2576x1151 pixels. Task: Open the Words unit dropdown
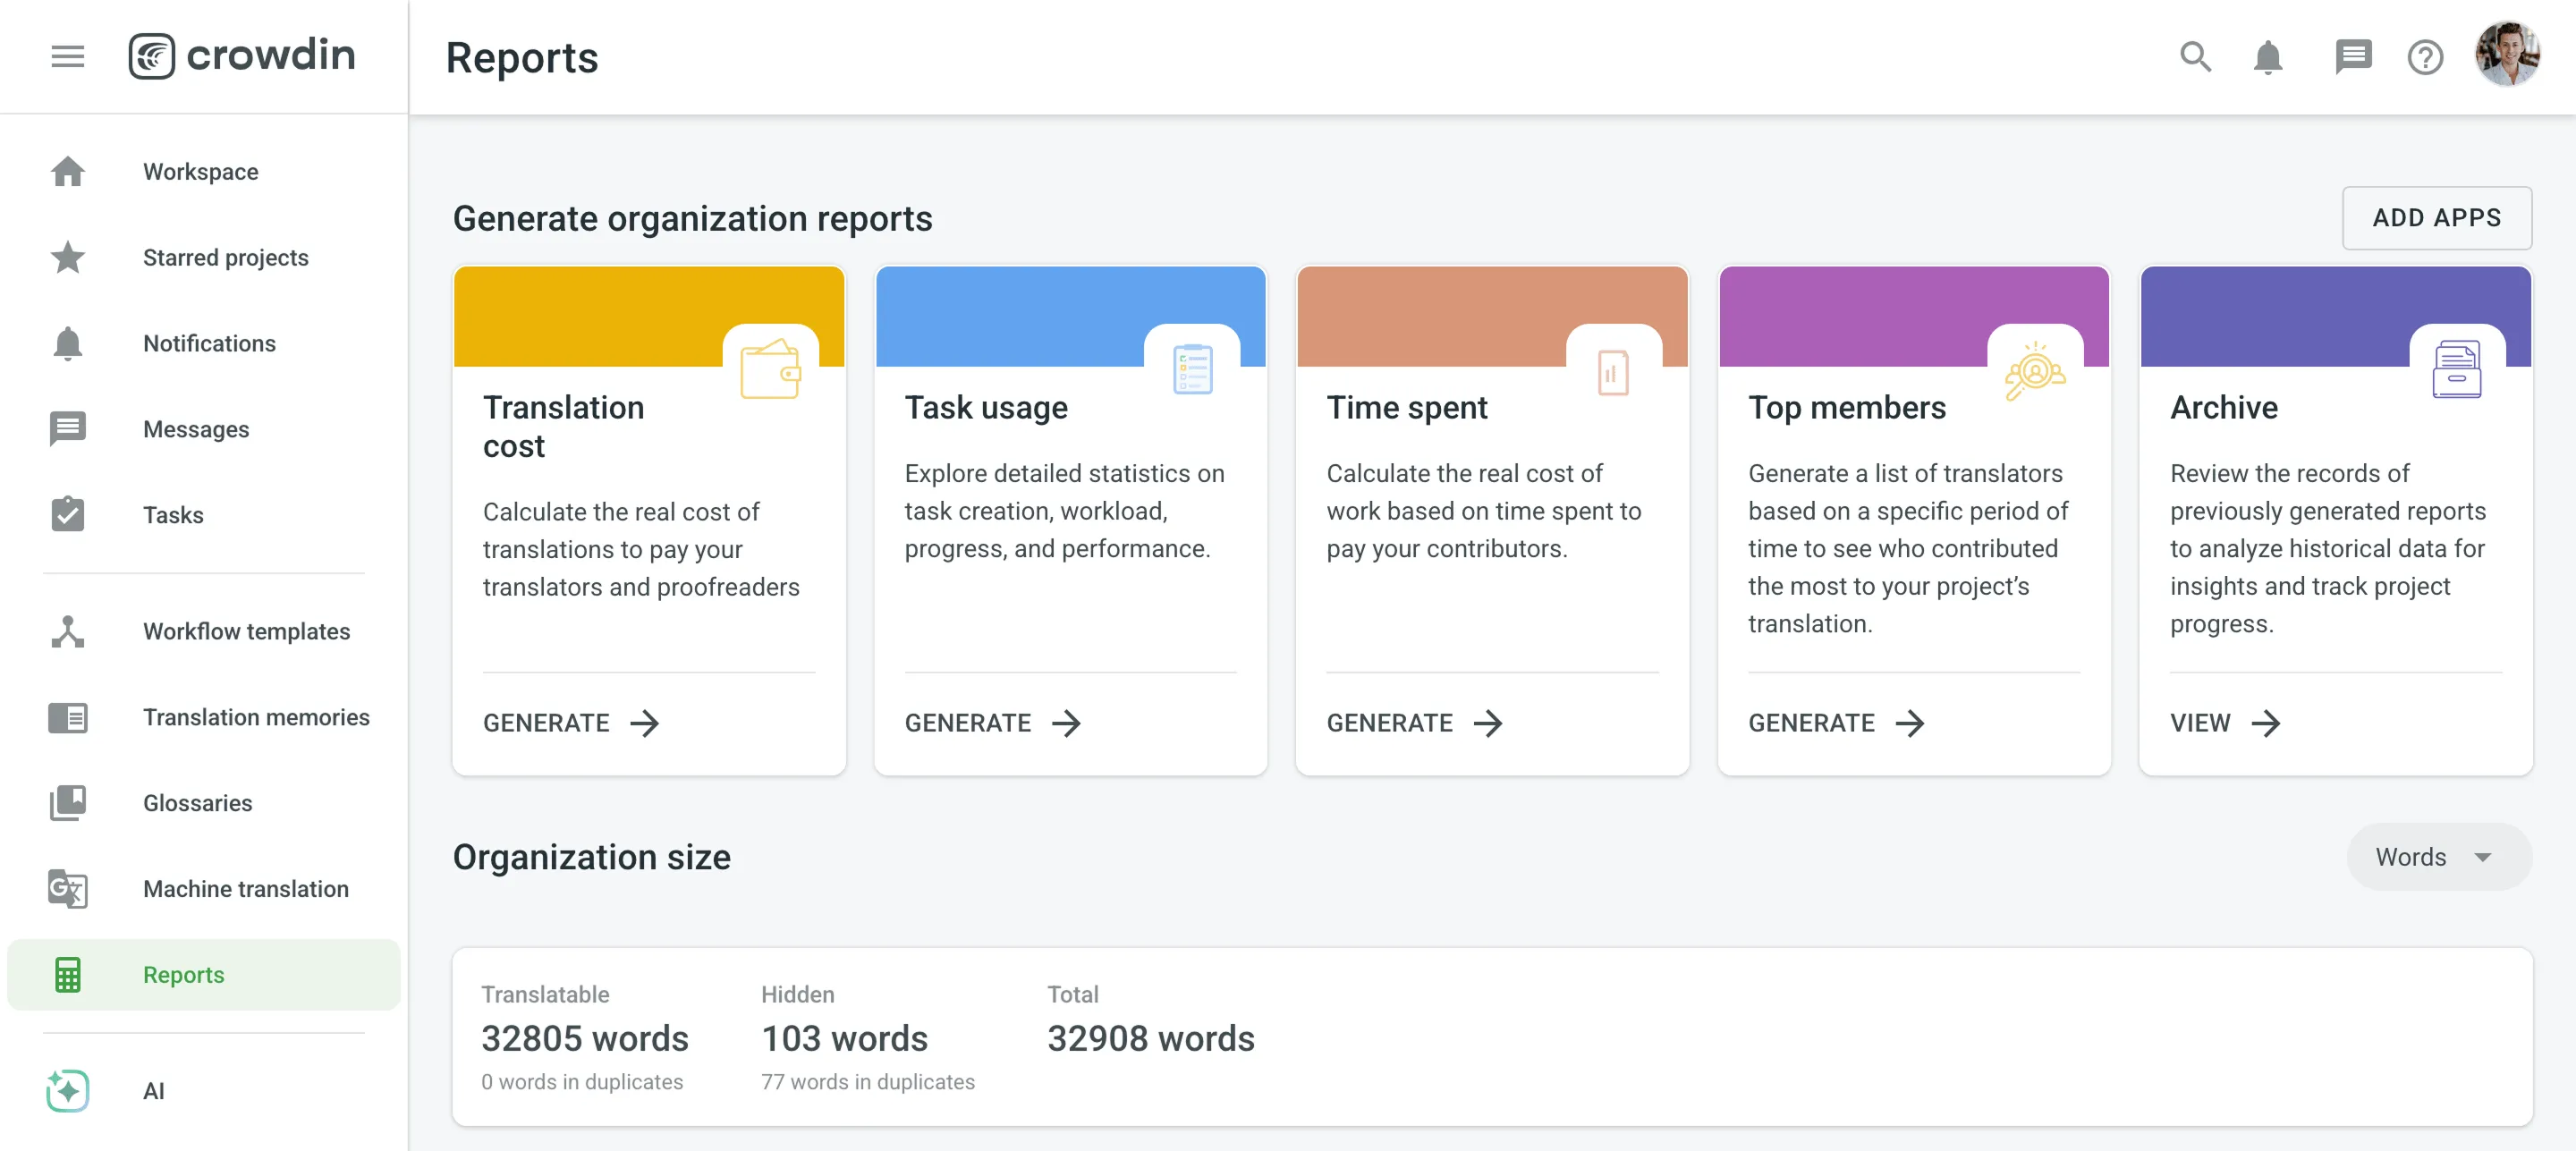2437,857
